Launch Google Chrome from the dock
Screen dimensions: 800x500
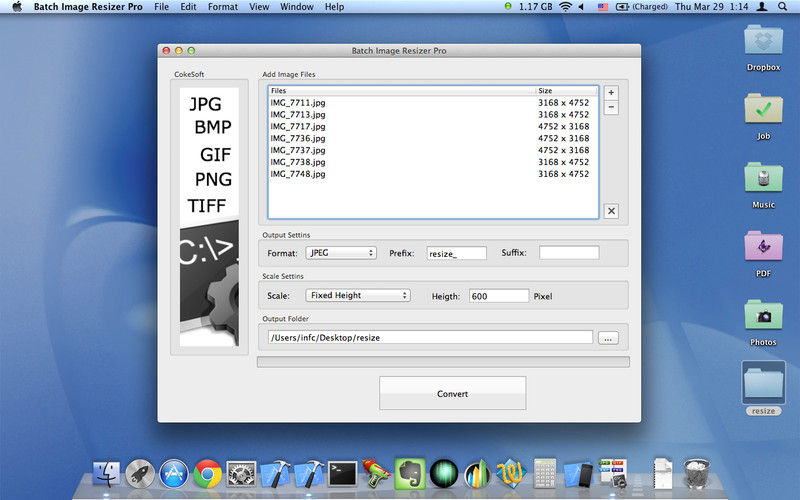coord(208,474)
